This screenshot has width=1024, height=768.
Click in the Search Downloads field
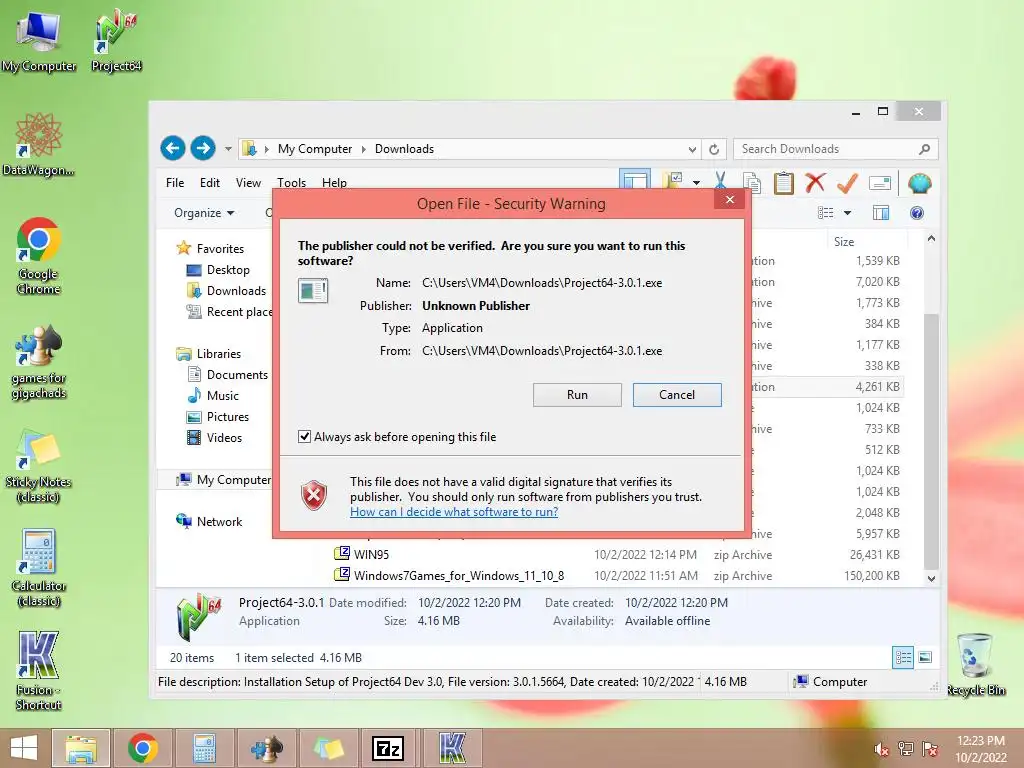[x=827, y=149]
